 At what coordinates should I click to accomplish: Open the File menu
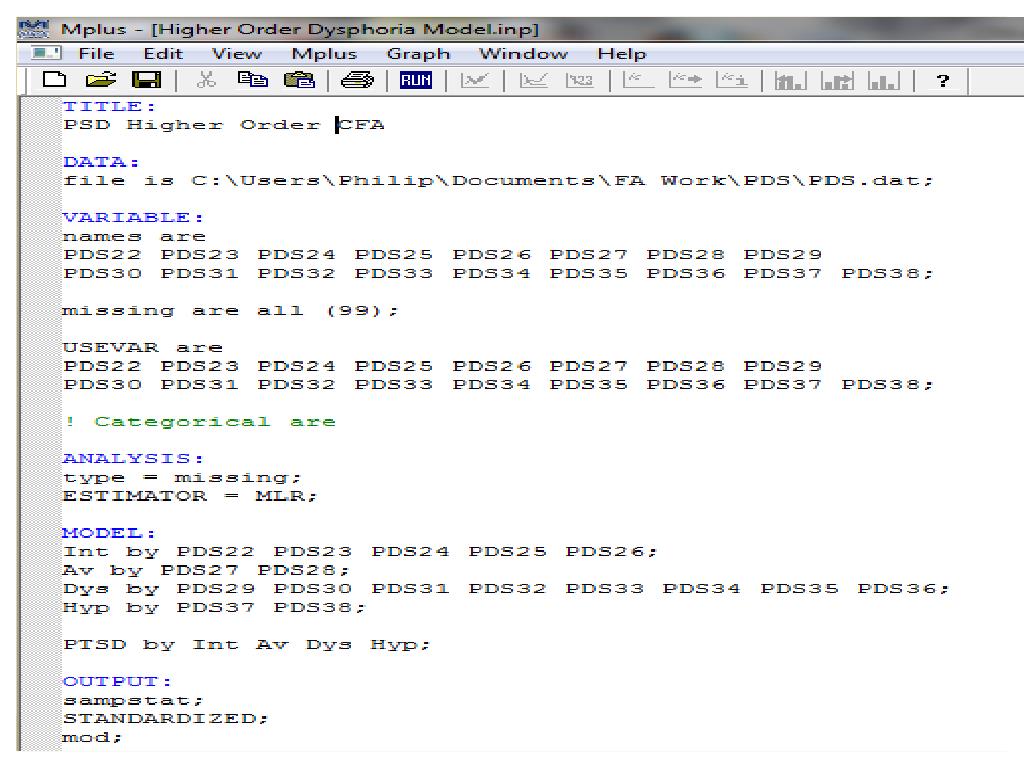(96, 54)
